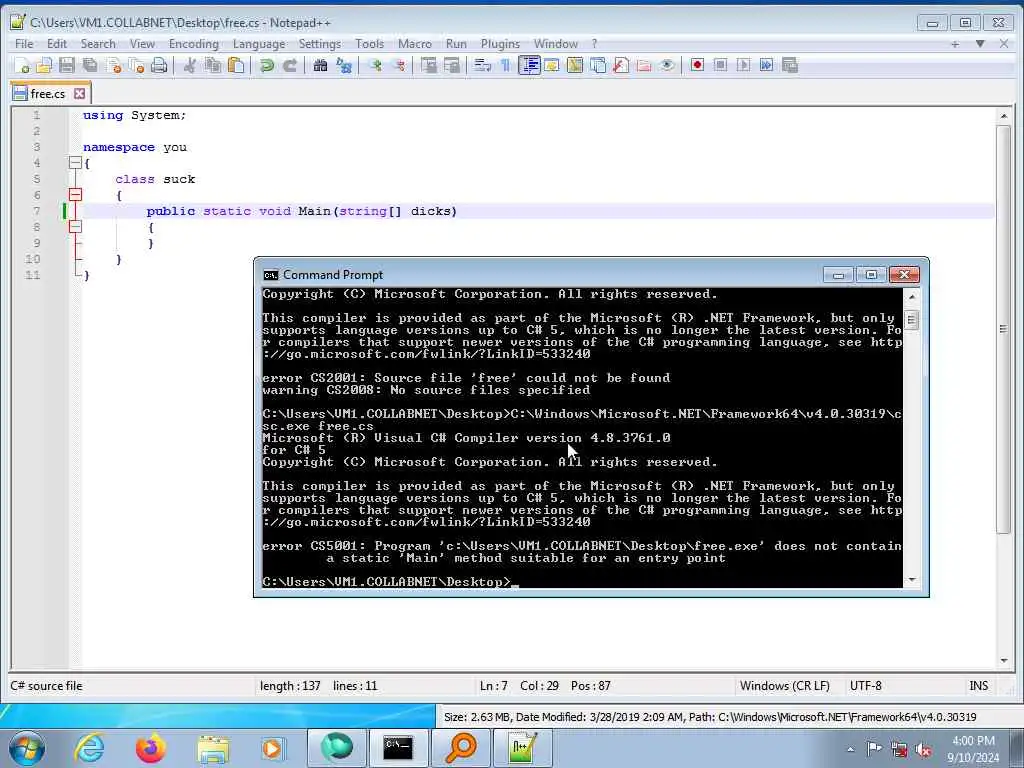Click the Zoom Out toolbar icon
Viewport: 1024px width, 768px height.
pyautogui.click(x=398, y=65)
